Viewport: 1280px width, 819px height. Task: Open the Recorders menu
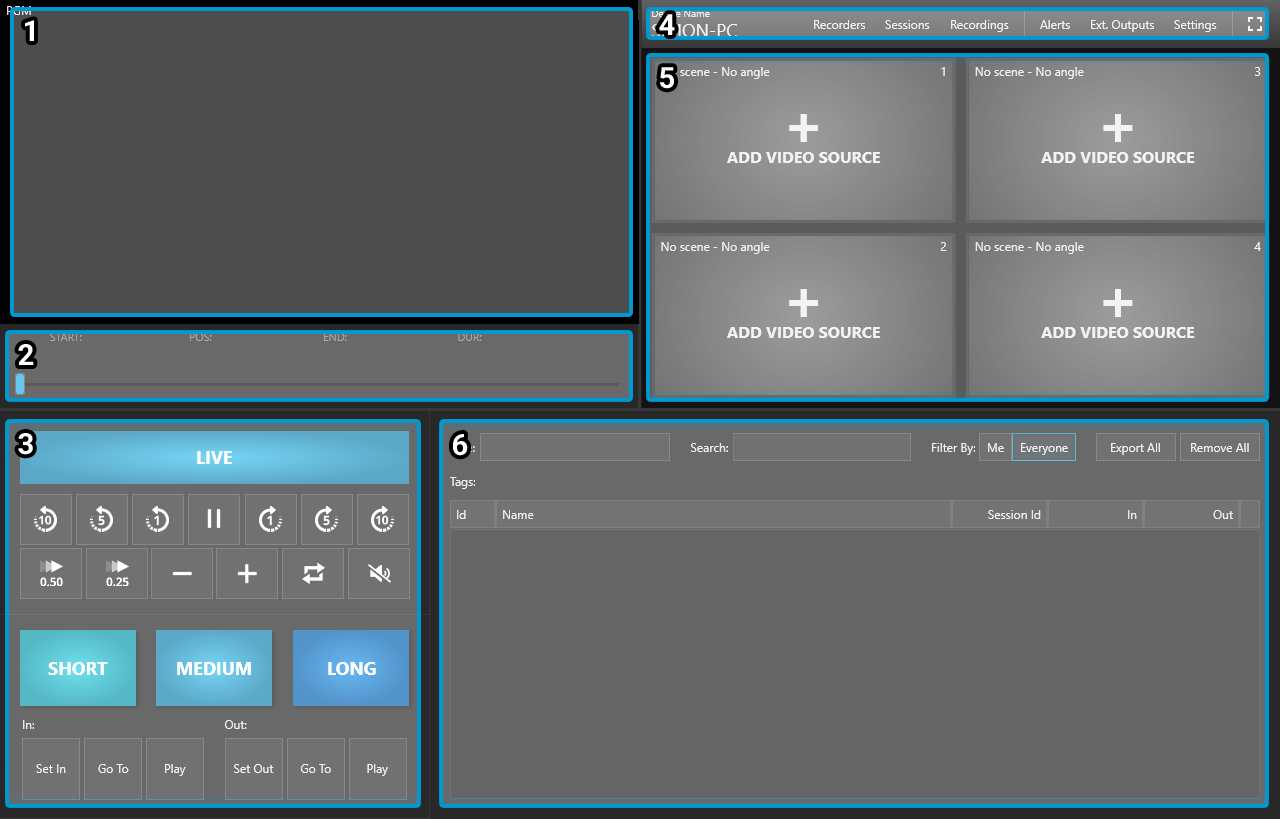point(839,25)
